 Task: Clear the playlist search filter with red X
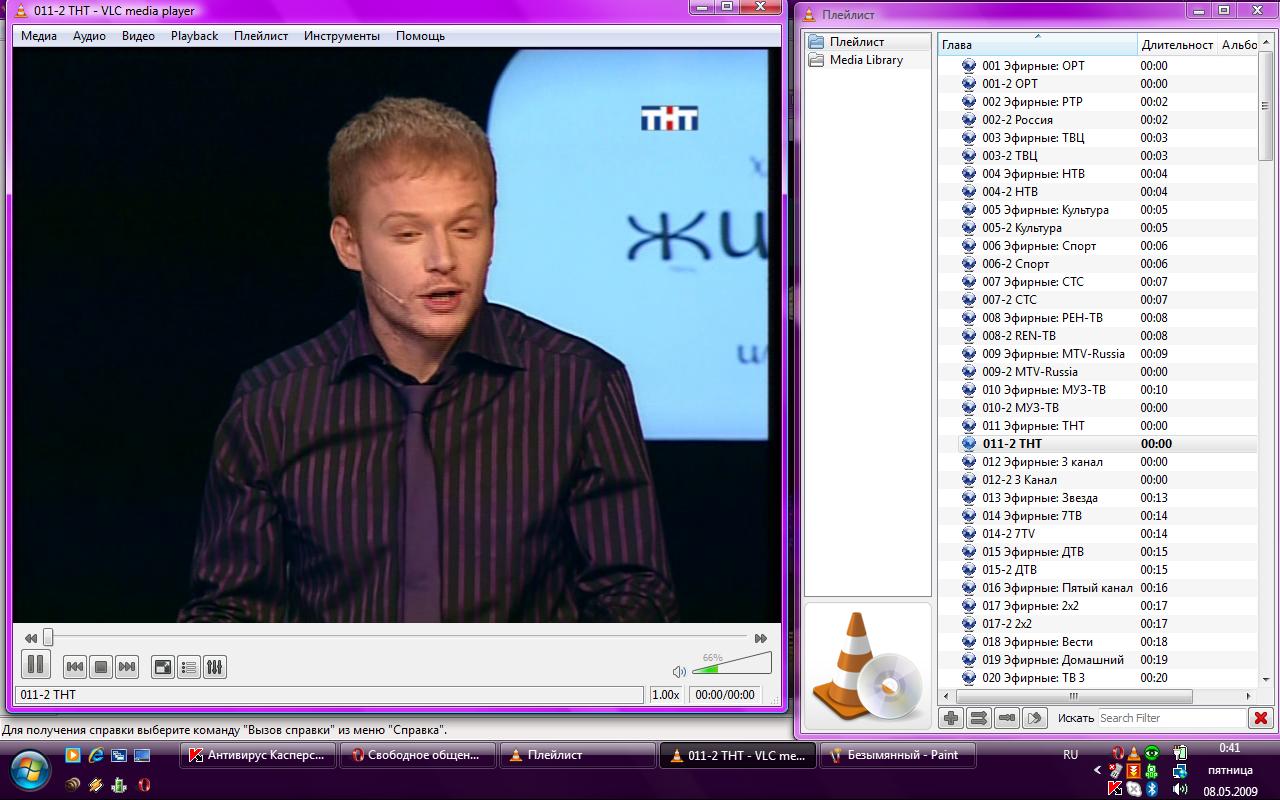tap(1261, 718)
